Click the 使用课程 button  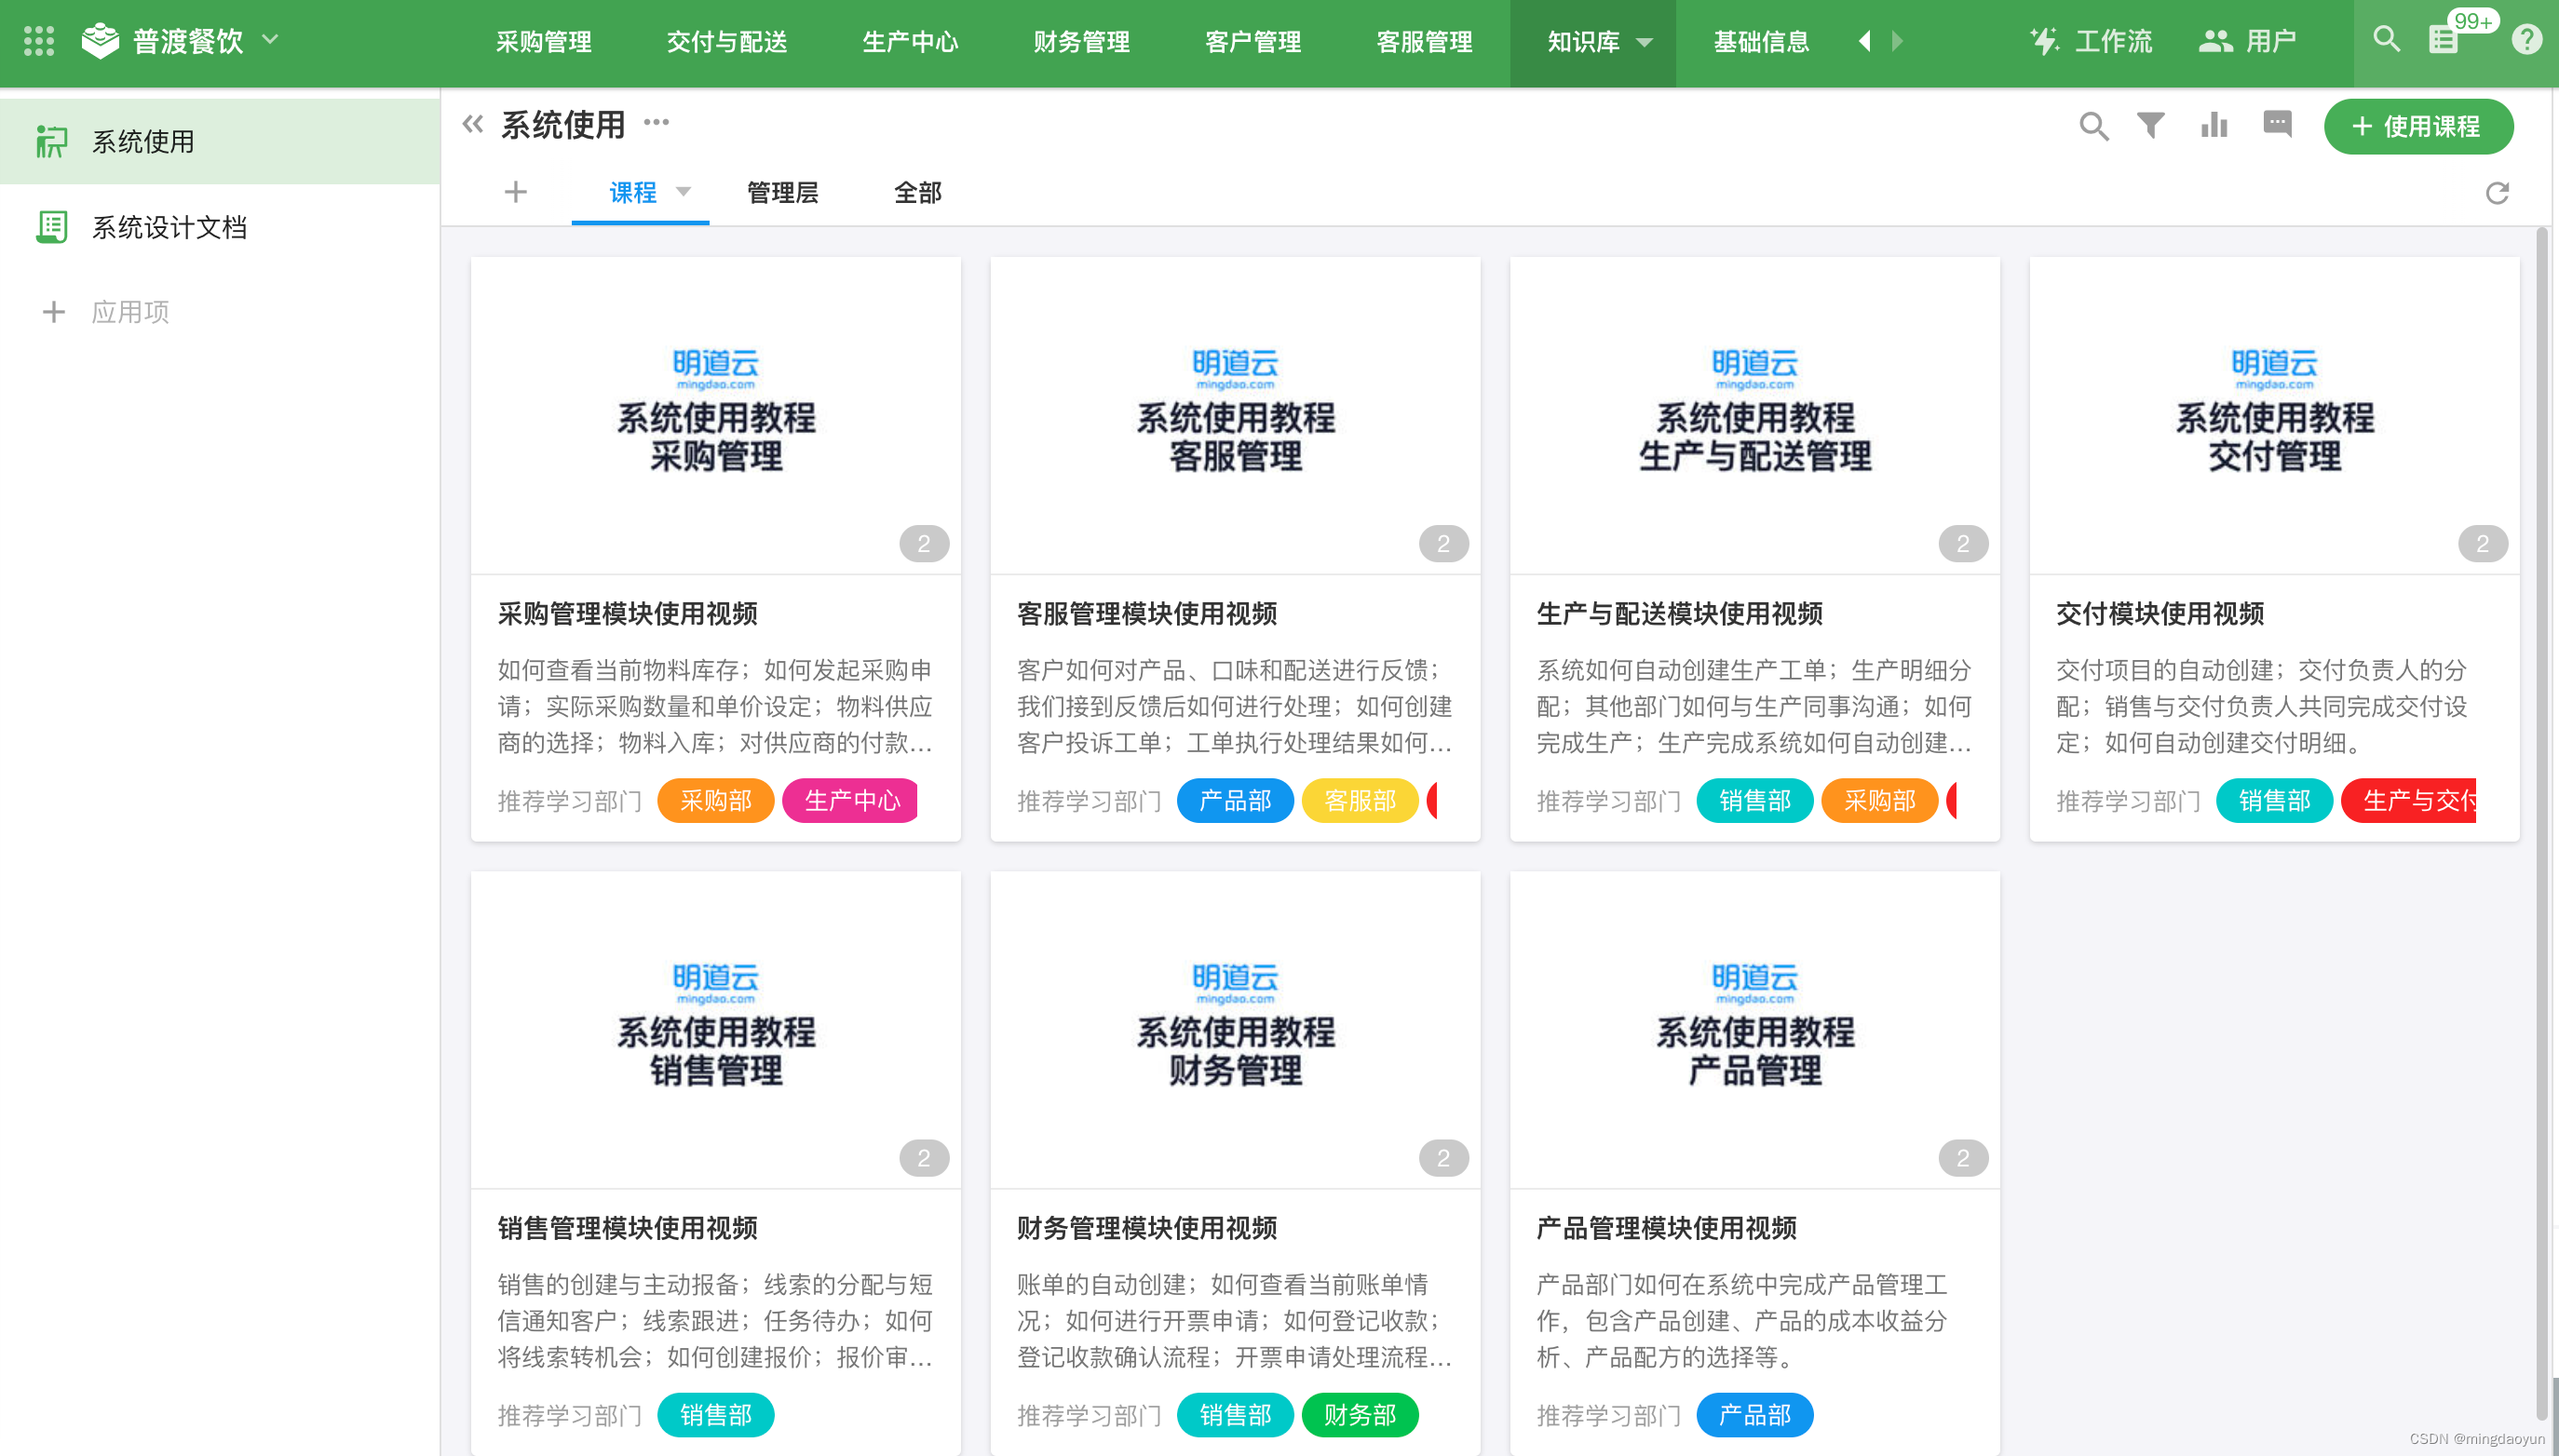pyautogui.click(x=2418, y=127)
